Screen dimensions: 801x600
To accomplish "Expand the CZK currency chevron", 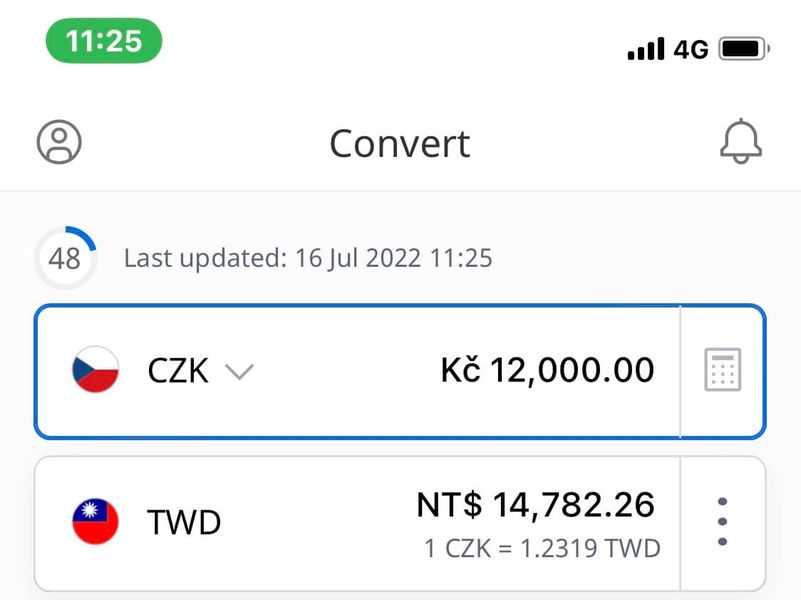I will click(x=239, y=372).
